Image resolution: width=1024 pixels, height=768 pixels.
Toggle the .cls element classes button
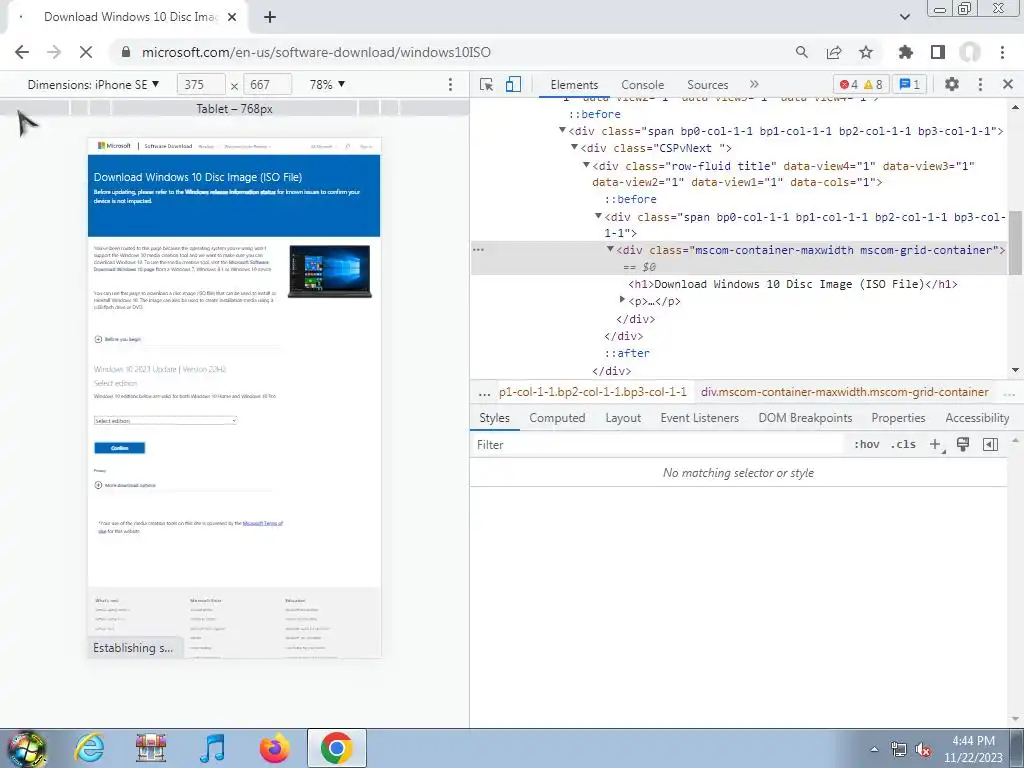903,444
